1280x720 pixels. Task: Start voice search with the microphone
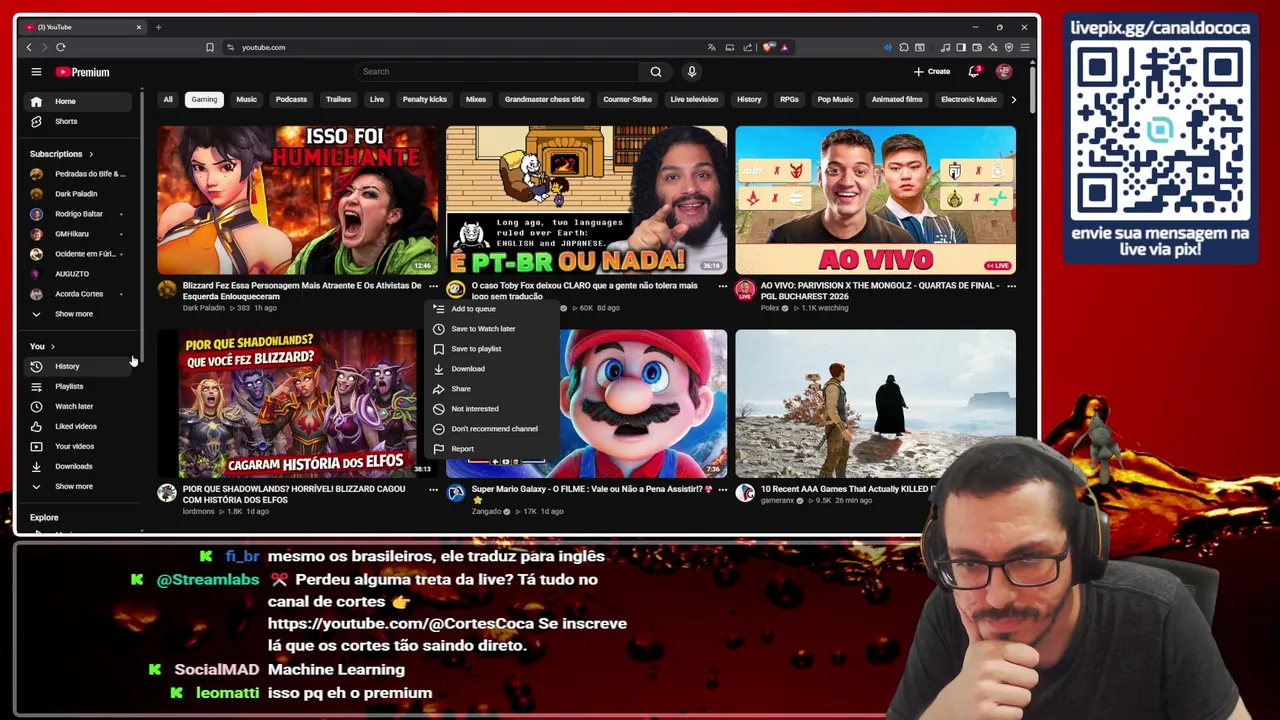pyautogui.click(x=691, y=72)
